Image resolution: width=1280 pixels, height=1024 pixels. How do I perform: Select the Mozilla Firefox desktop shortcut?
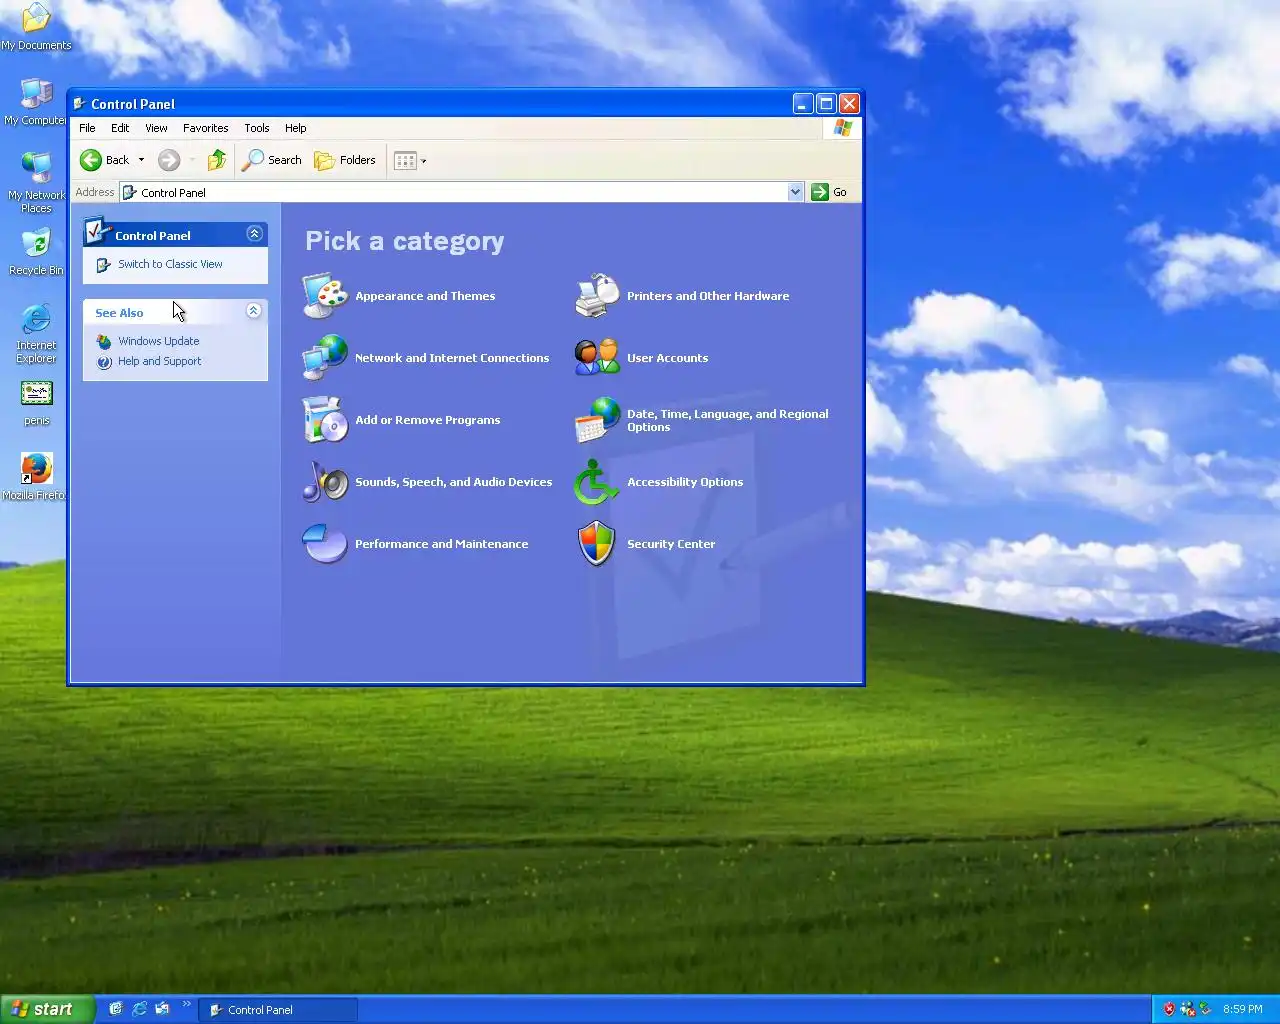pyautogui.click(x=36, y=476)
